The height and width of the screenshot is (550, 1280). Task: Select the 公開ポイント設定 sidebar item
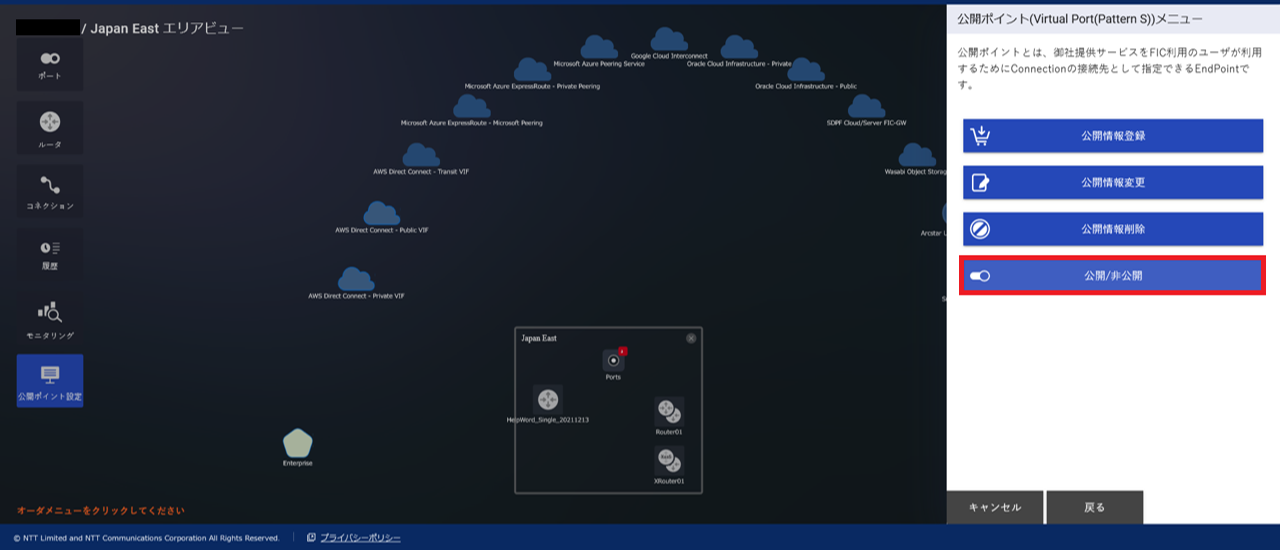pyautogui.click(x=50, y=381)
